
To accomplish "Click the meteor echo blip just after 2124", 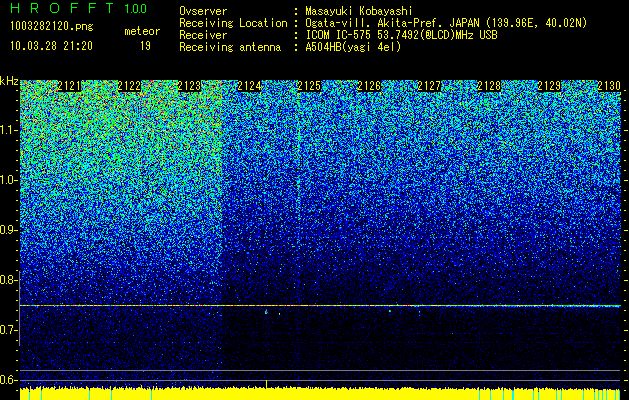I will tap(266, 311).
